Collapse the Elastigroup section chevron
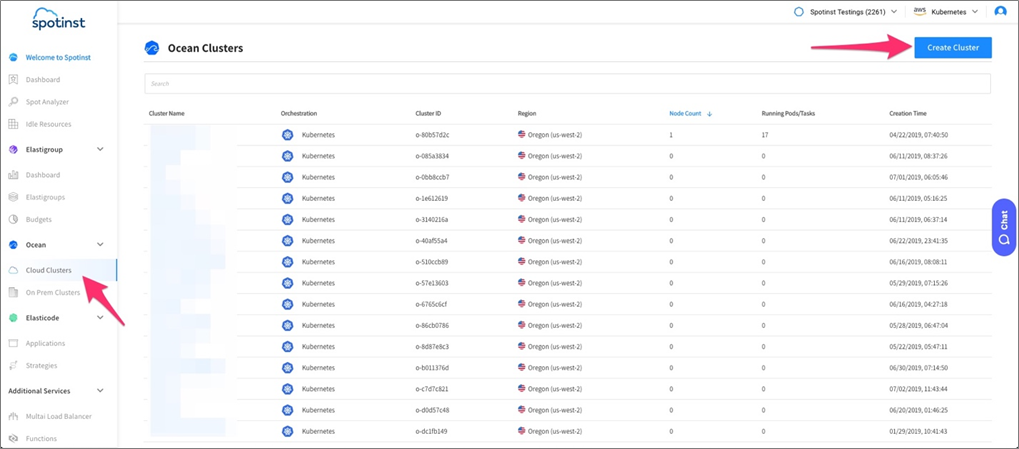This screenshot has width=1019, height=449. (100, 149)
